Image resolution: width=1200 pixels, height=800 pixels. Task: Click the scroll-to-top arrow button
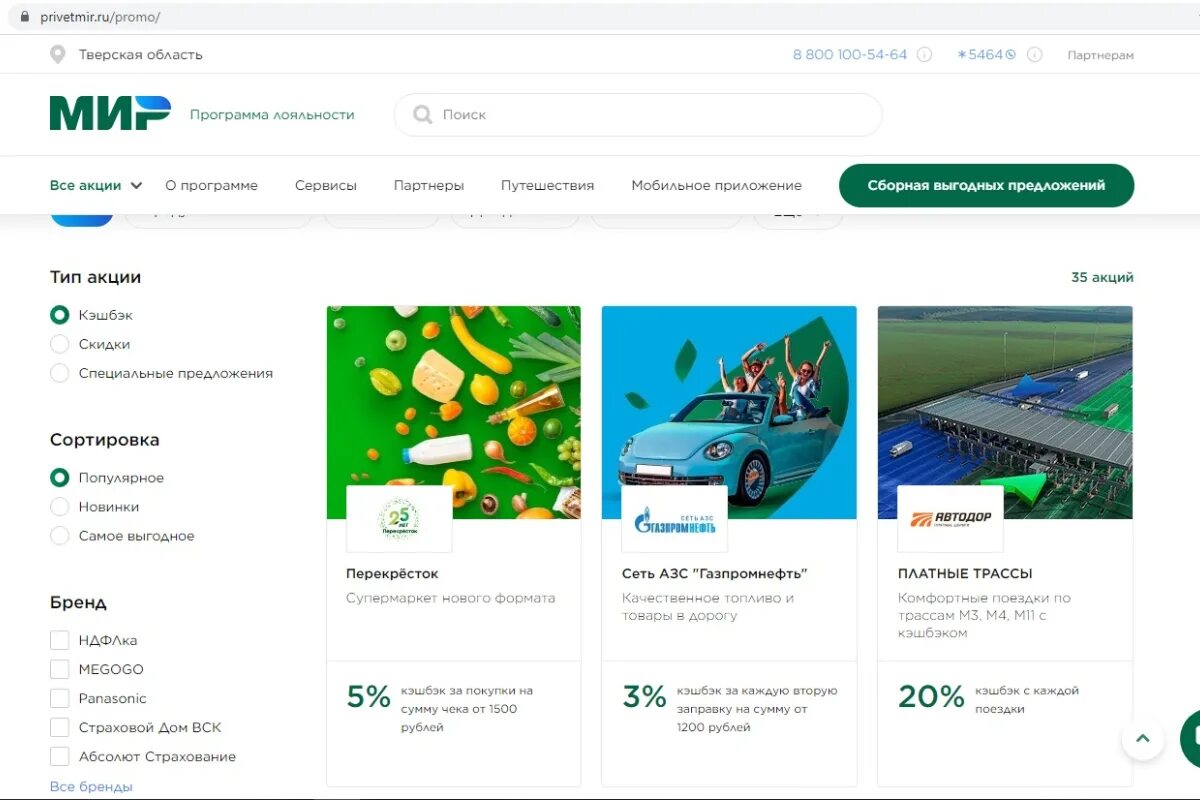coord(1143,740)
